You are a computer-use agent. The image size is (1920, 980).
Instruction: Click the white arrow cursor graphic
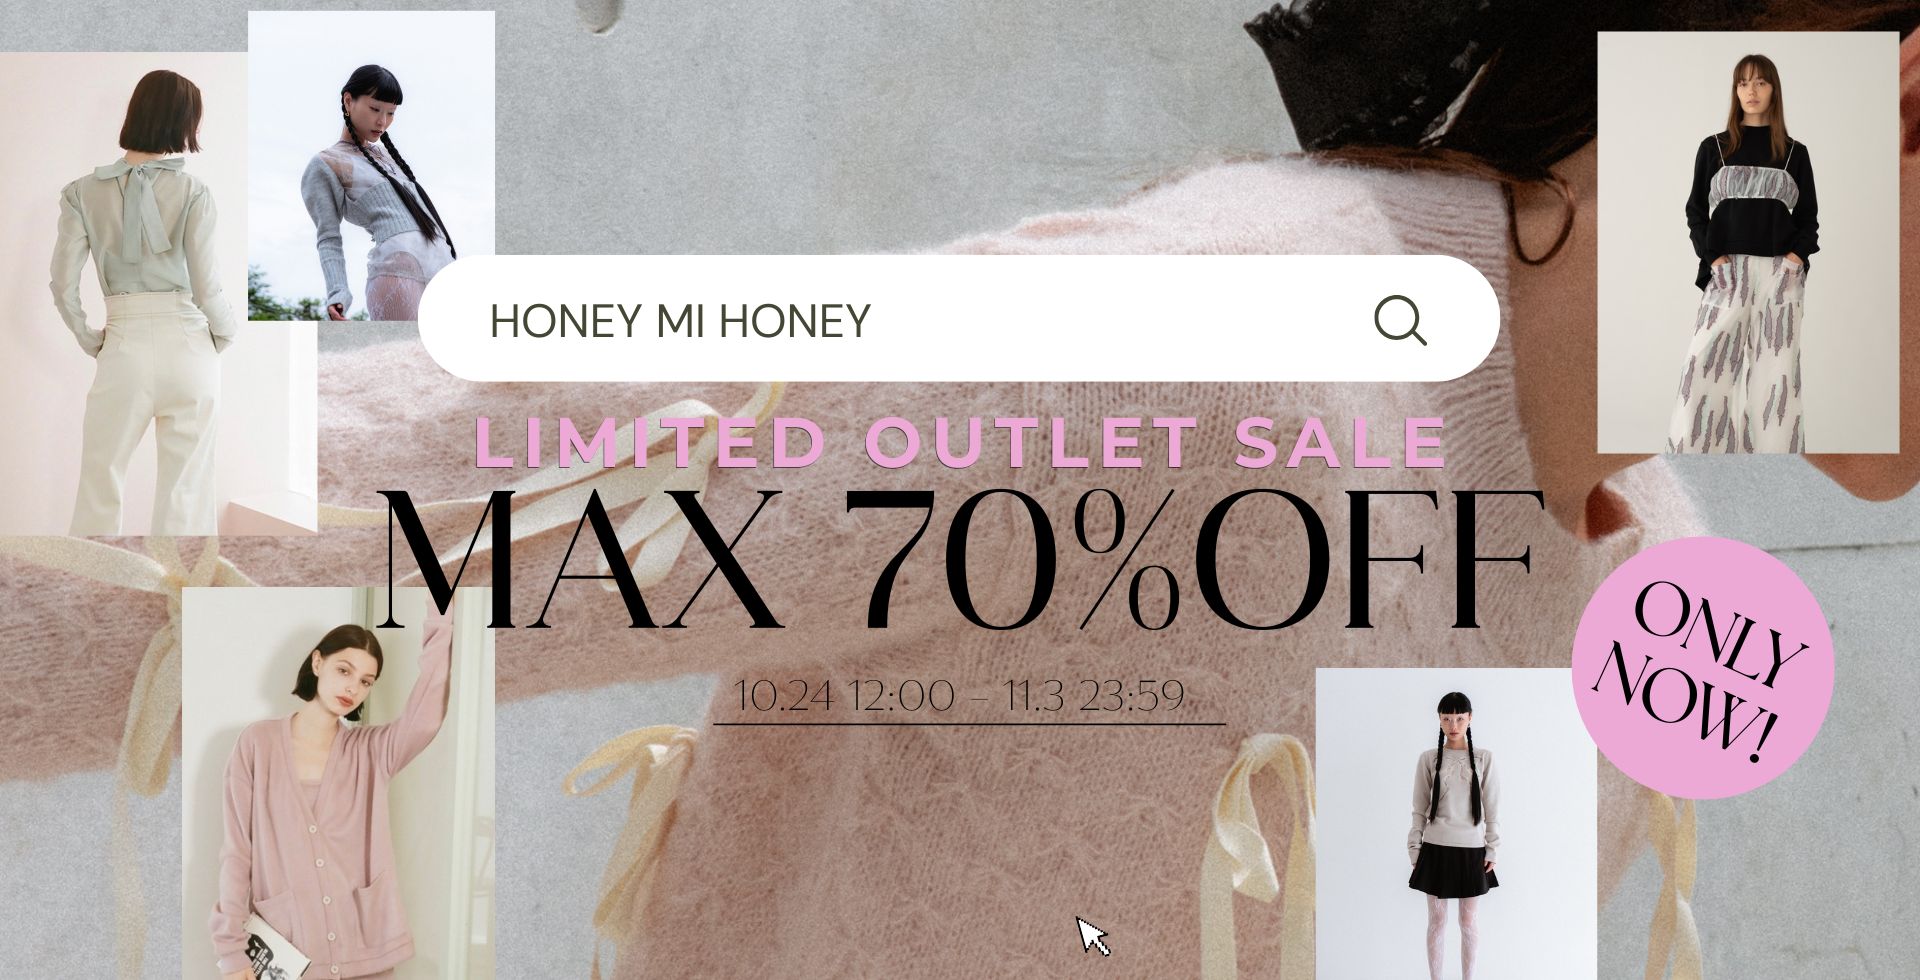click(1092, 935)
